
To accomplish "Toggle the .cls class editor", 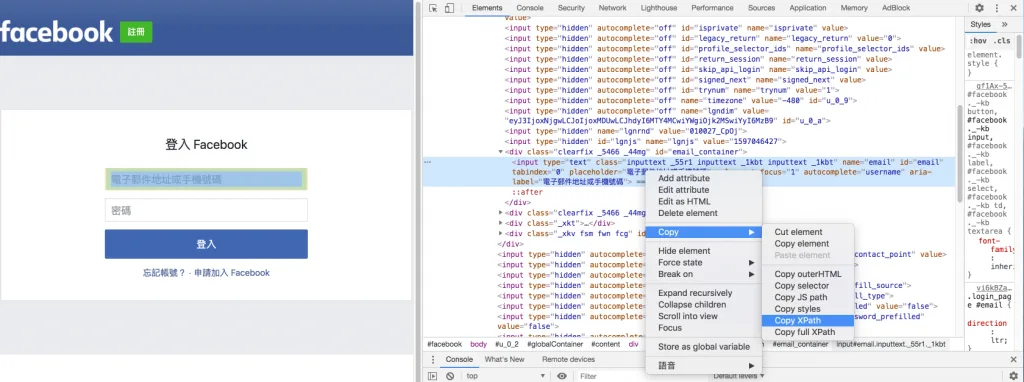I will pos(1002,41).
